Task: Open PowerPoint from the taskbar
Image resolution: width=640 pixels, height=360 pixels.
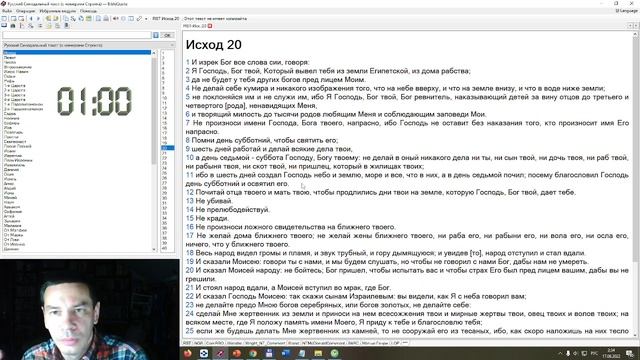Action: [236, 353]
